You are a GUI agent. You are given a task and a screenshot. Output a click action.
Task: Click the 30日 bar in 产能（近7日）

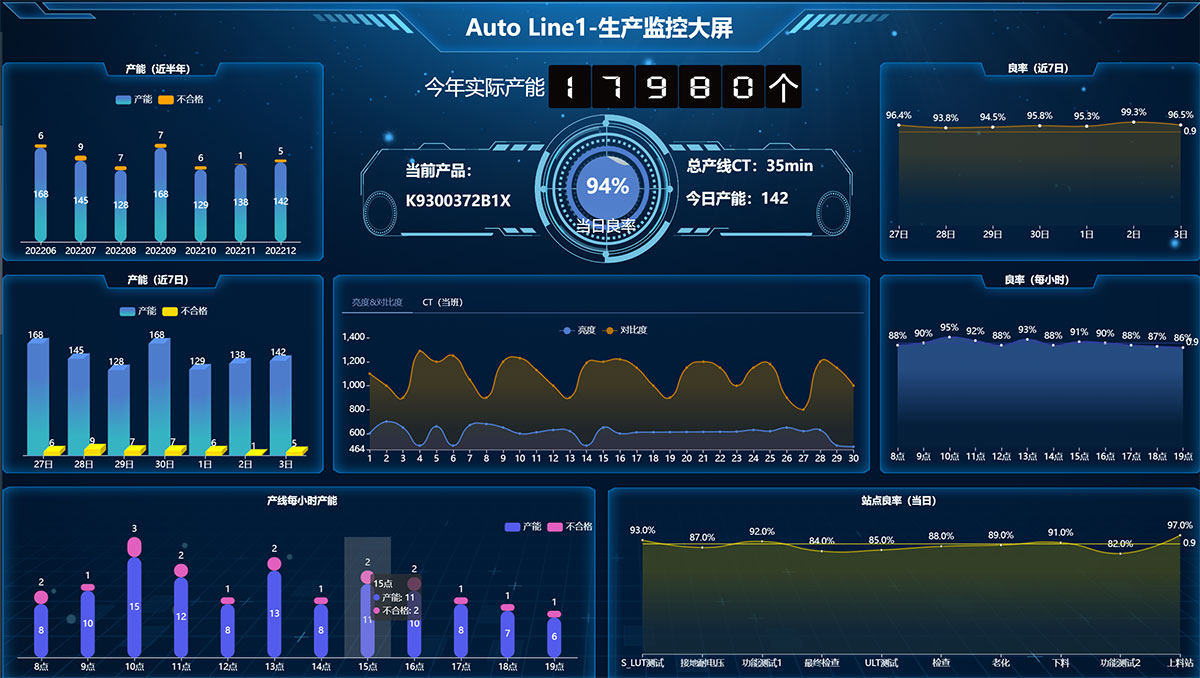pos(159,398)
